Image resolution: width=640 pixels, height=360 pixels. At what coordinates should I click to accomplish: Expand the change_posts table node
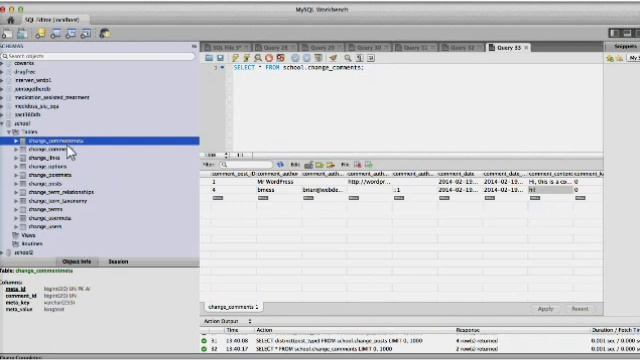click(x=16, y=184)
